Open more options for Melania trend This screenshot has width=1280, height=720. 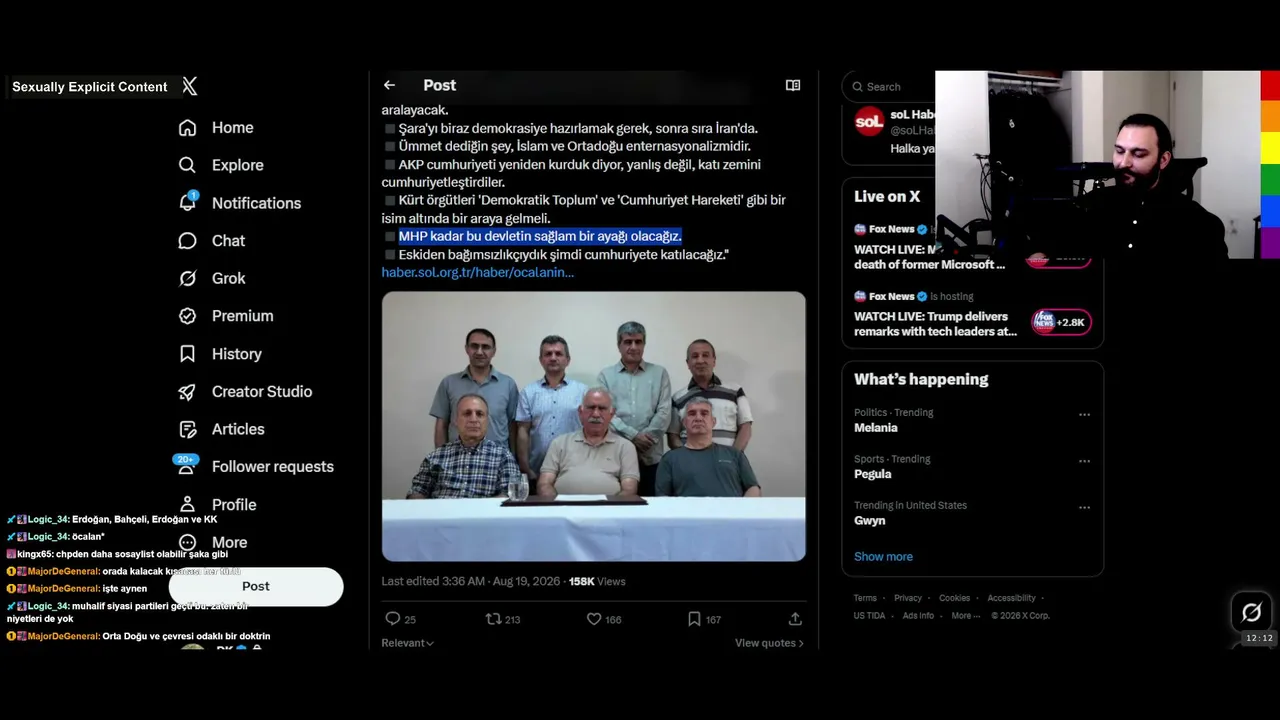click(x=1084, y=414)
